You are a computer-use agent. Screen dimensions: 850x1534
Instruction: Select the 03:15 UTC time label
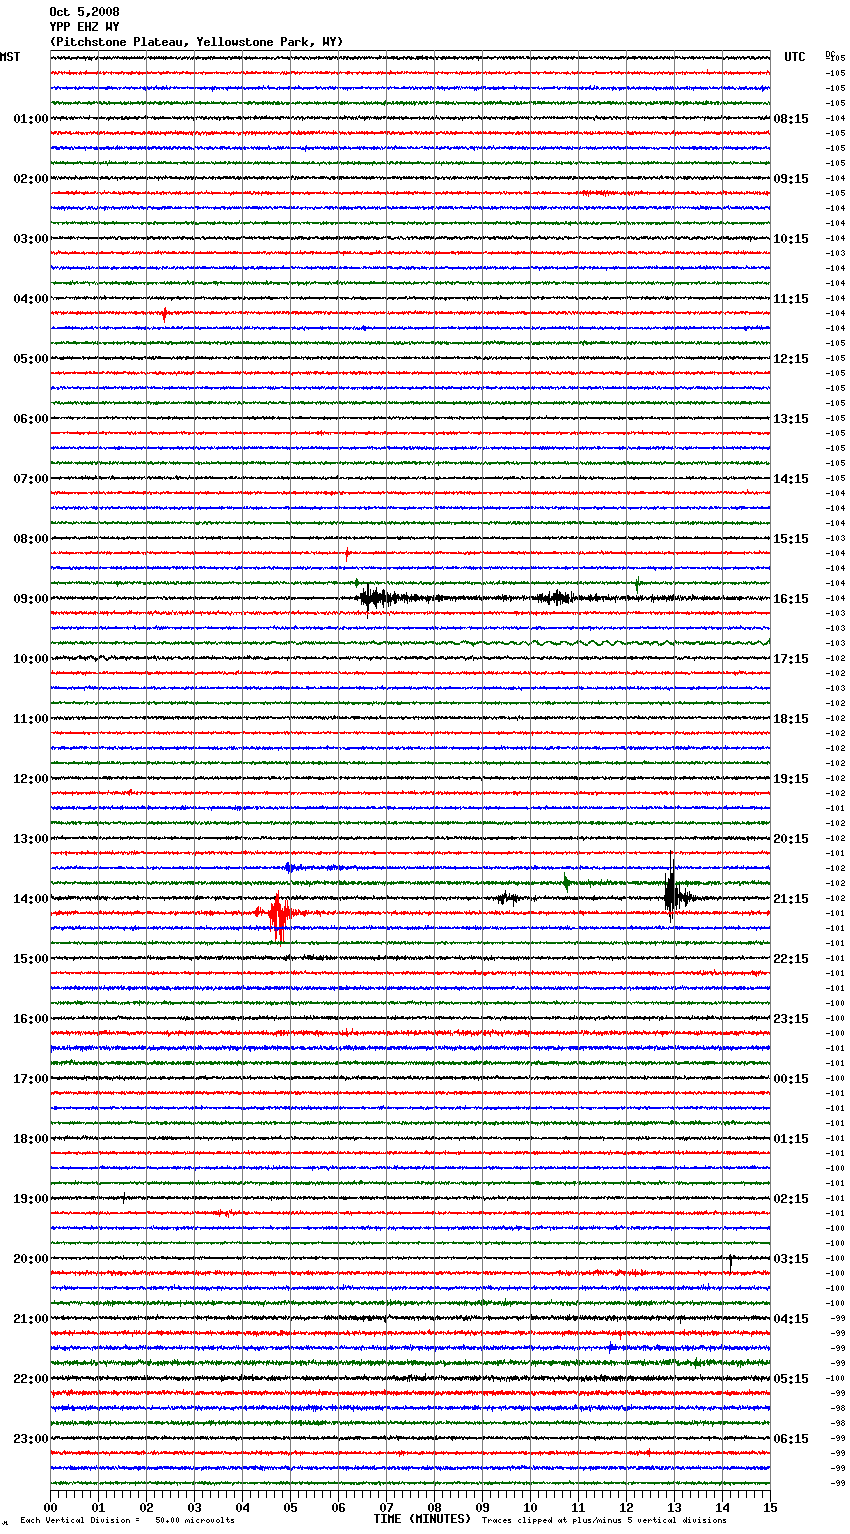point(791,1259)
